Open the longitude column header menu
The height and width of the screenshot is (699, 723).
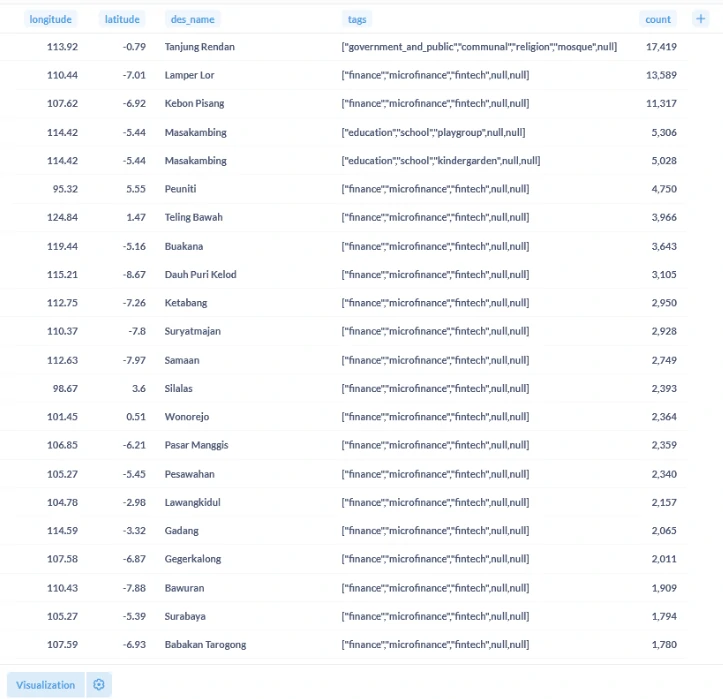pyautogui.click(x=51, y=19)
